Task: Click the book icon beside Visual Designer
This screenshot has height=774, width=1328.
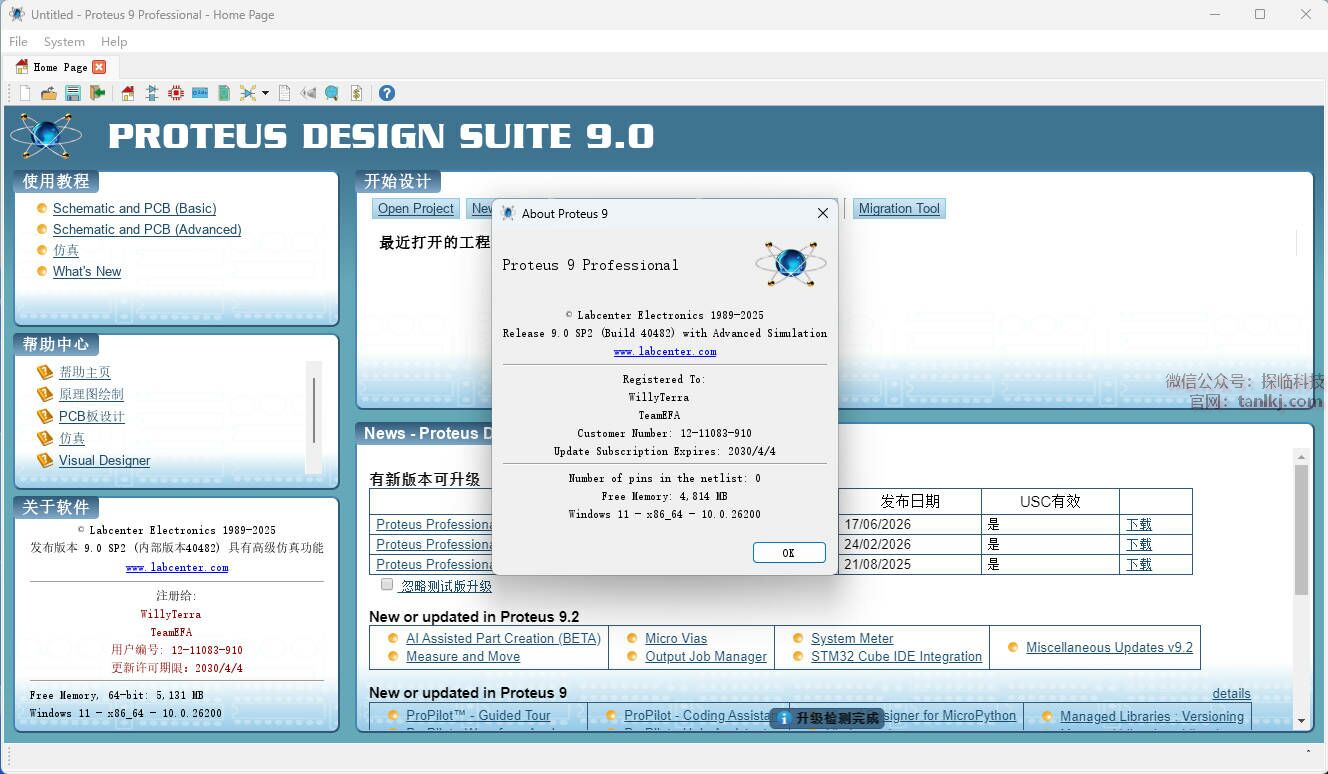Action: click(x=45, y=460)
